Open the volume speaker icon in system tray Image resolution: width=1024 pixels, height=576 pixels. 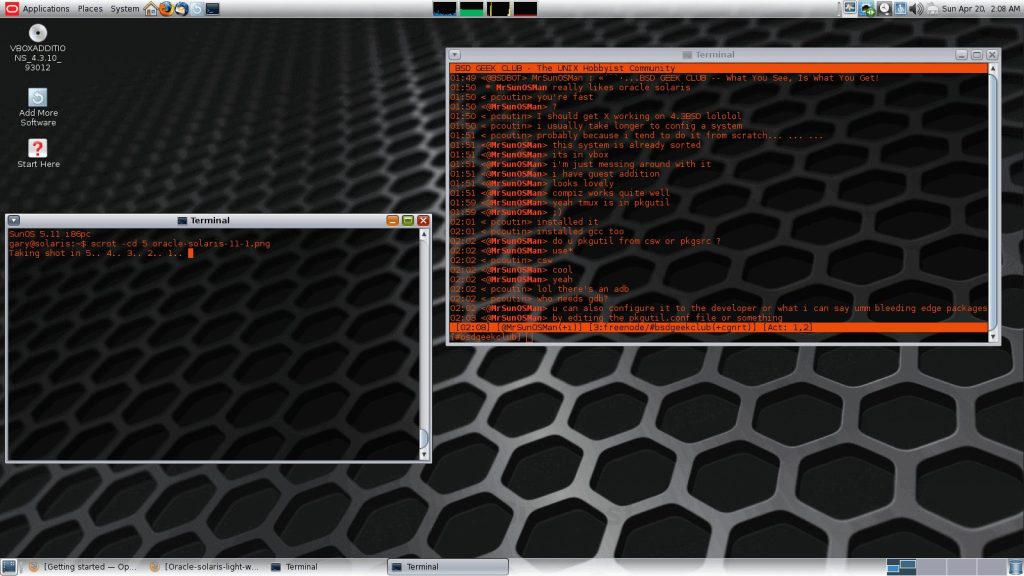[x=917, y=8]
